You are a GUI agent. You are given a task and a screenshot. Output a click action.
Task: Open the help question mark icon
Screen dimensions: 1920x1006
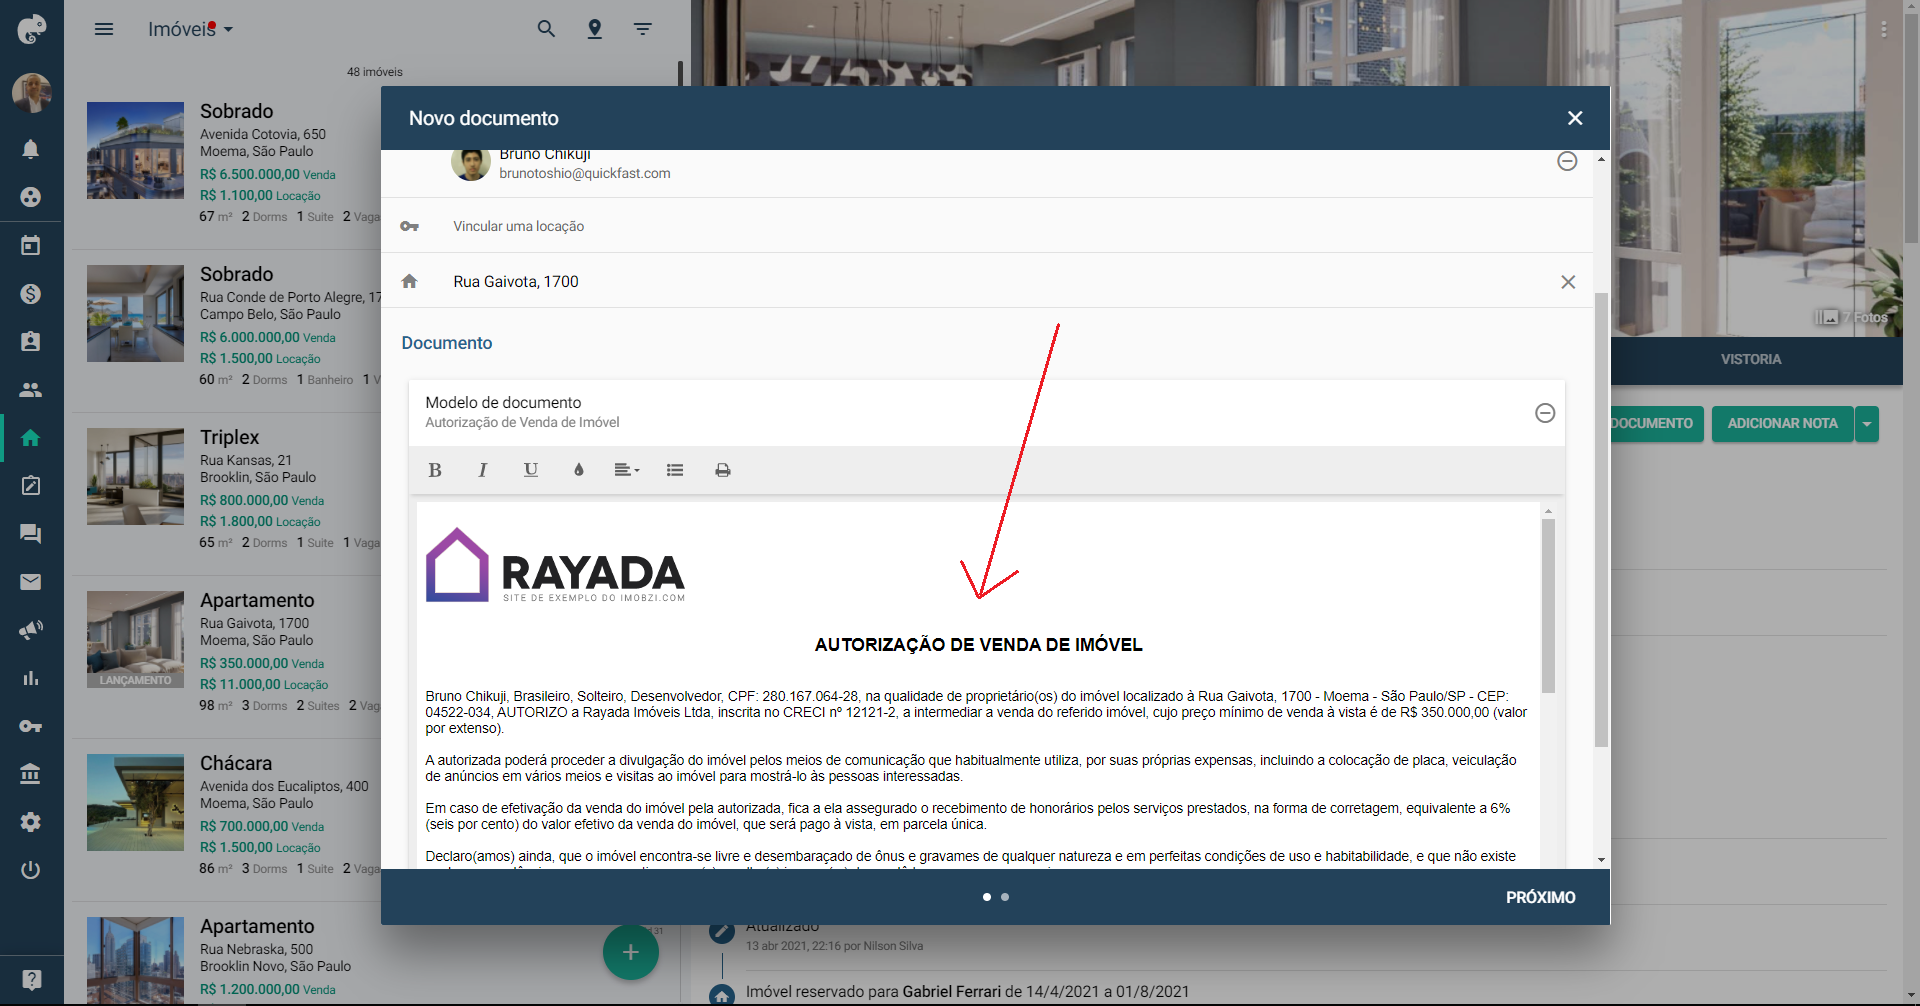pos(32,979)
